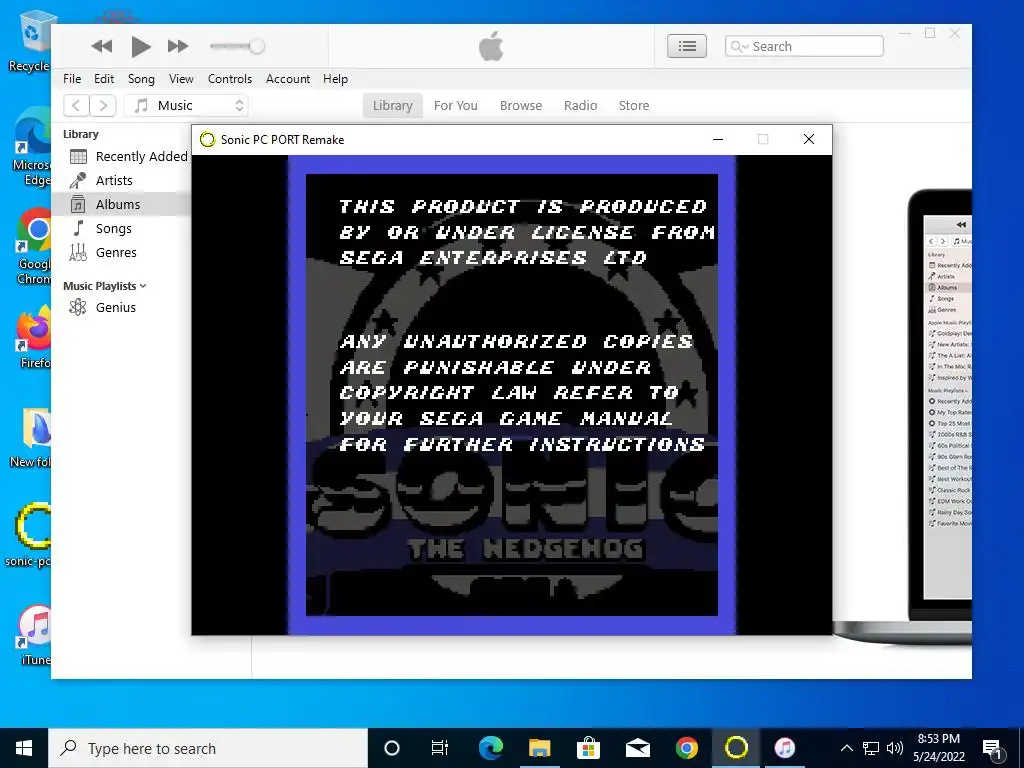Expand the Music media type dropdown
Viewport: 1024px width, 768px height.
[186, 105]
